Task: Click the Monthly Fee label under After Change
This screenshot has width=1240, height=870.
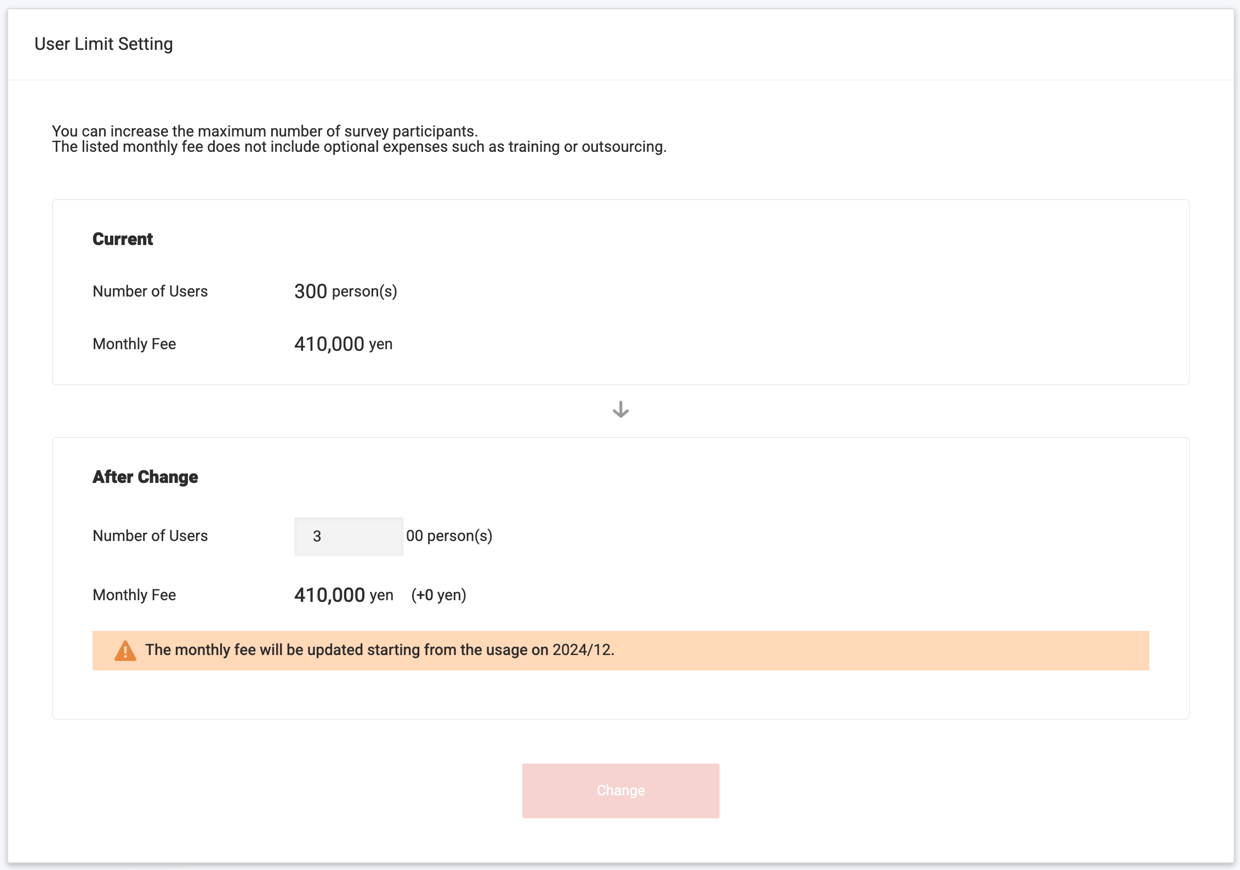Action: click(x=134, y=594)
